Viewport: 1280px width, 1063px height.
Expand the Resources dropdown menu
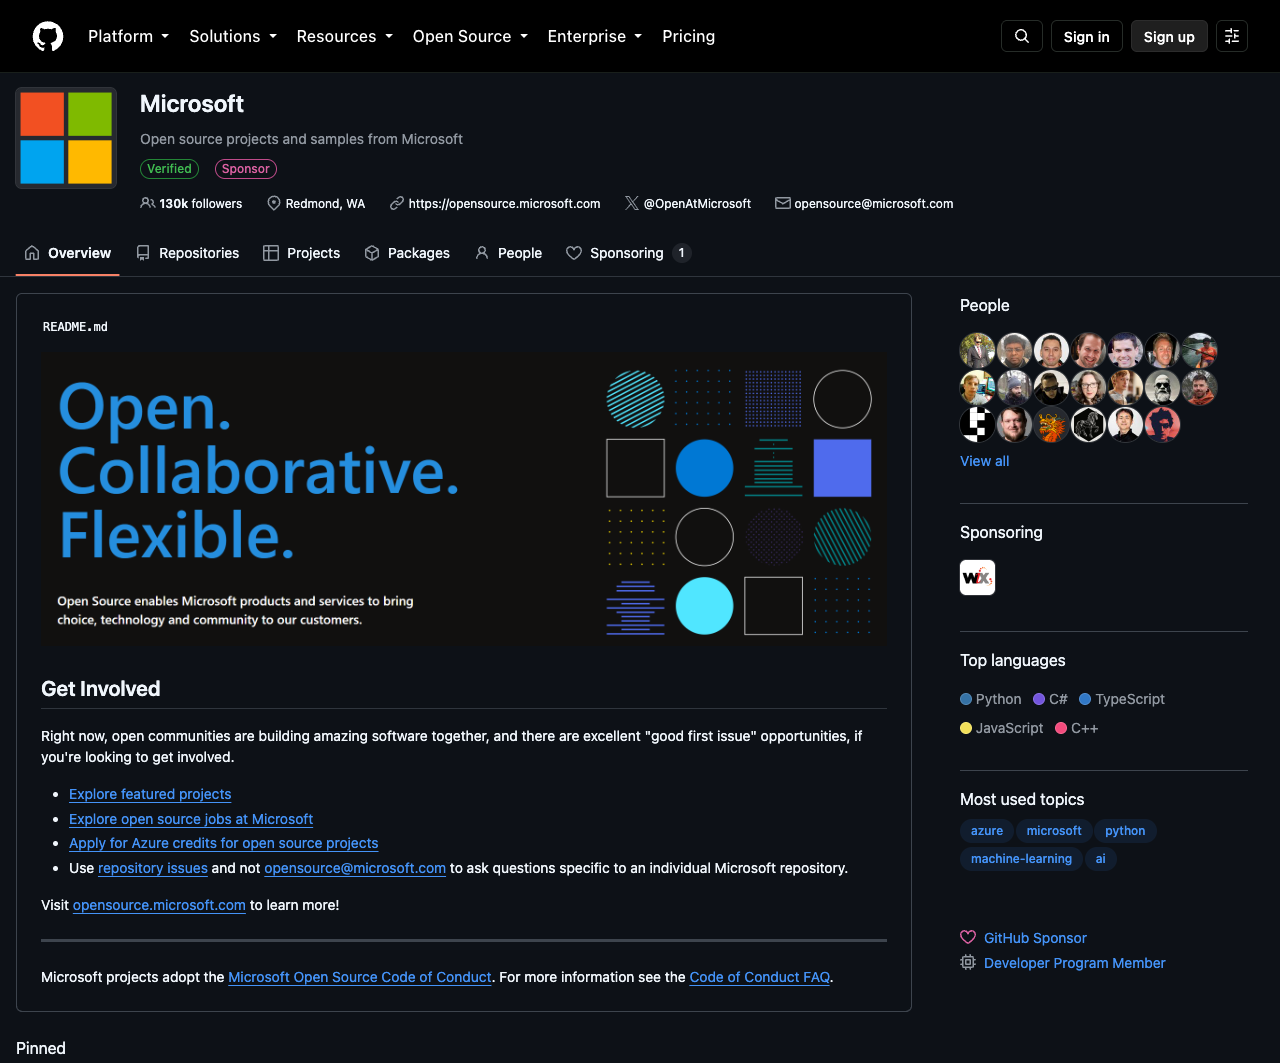(345, 36)
